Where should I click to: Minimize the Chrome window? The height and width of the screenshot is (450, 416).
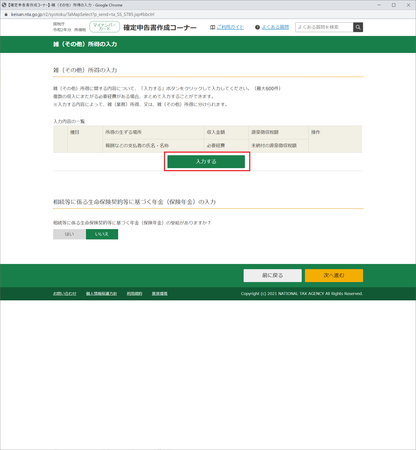coord(379,5)
